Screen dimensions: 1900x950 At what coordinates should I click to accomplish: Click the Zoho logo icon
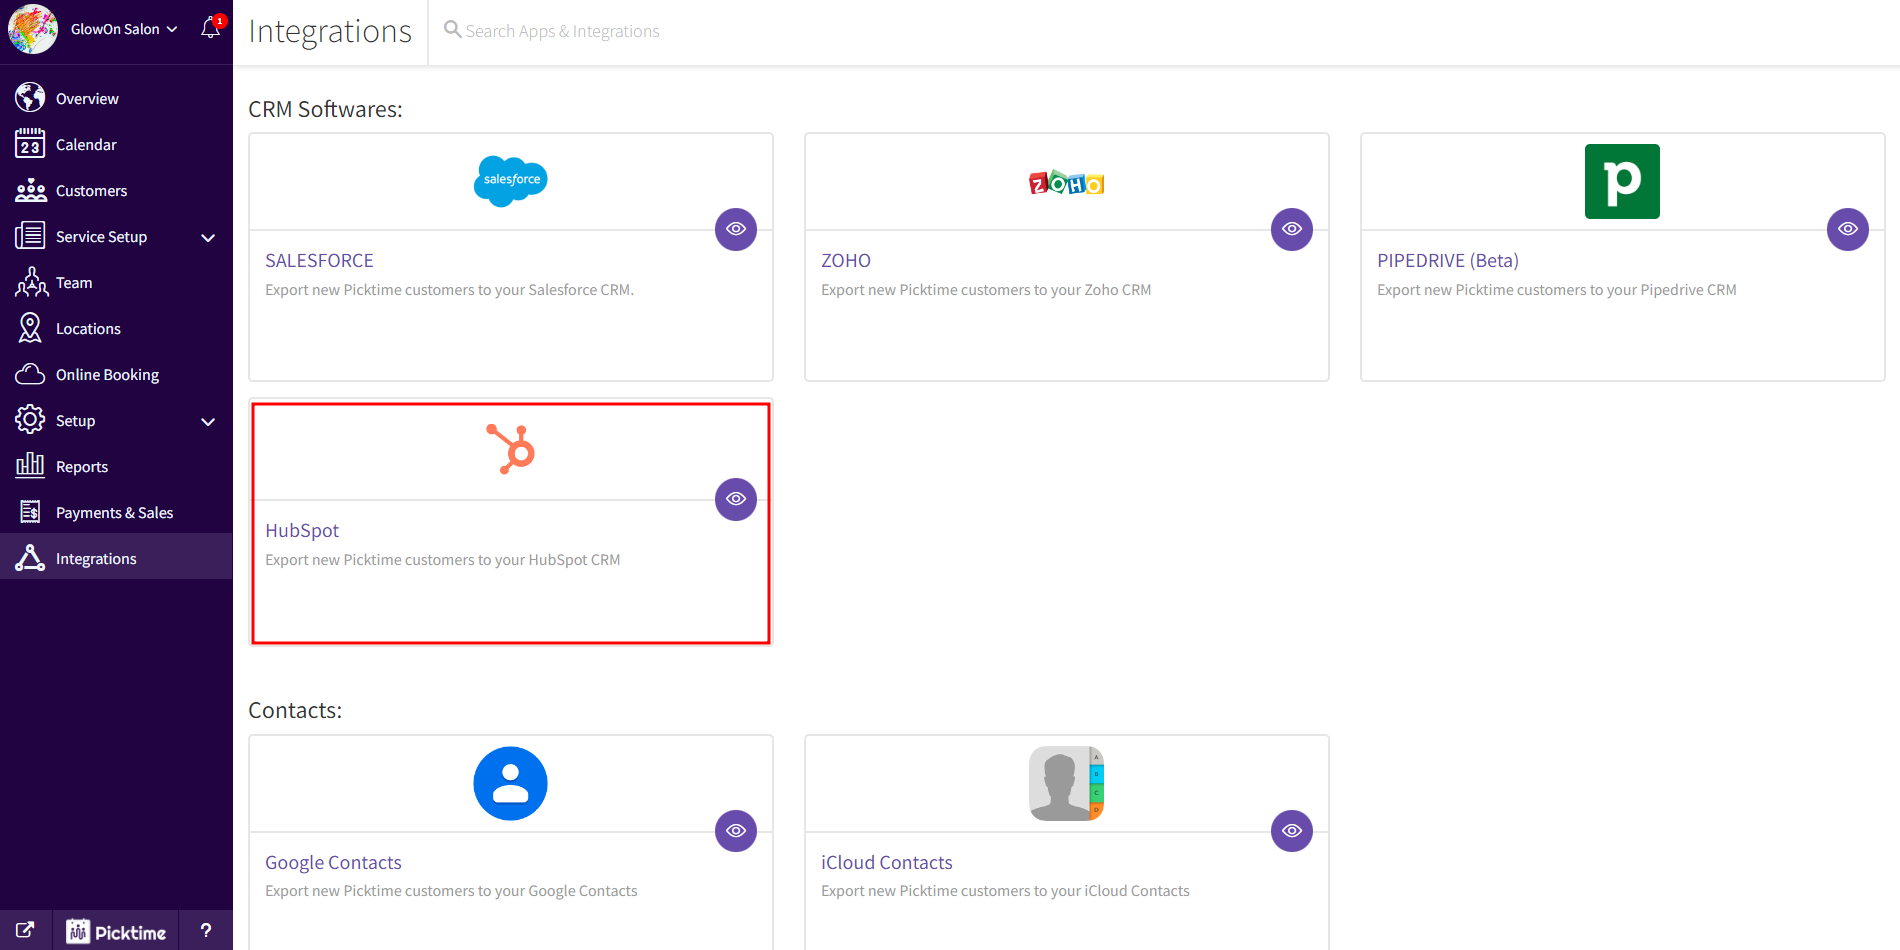tap(1066, 183)
